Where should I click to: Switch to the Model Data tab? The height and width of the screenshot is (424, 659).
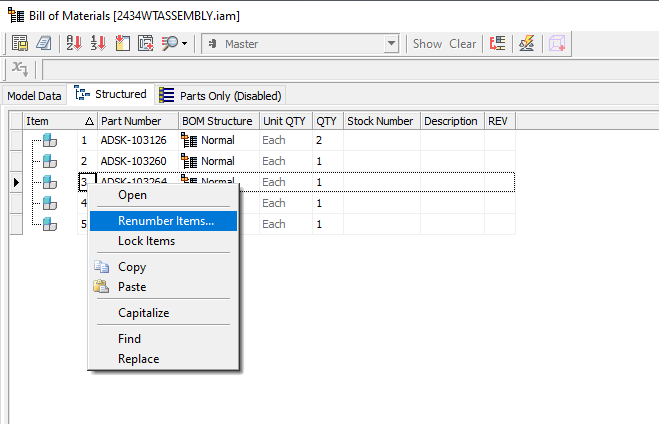point(34,96)
